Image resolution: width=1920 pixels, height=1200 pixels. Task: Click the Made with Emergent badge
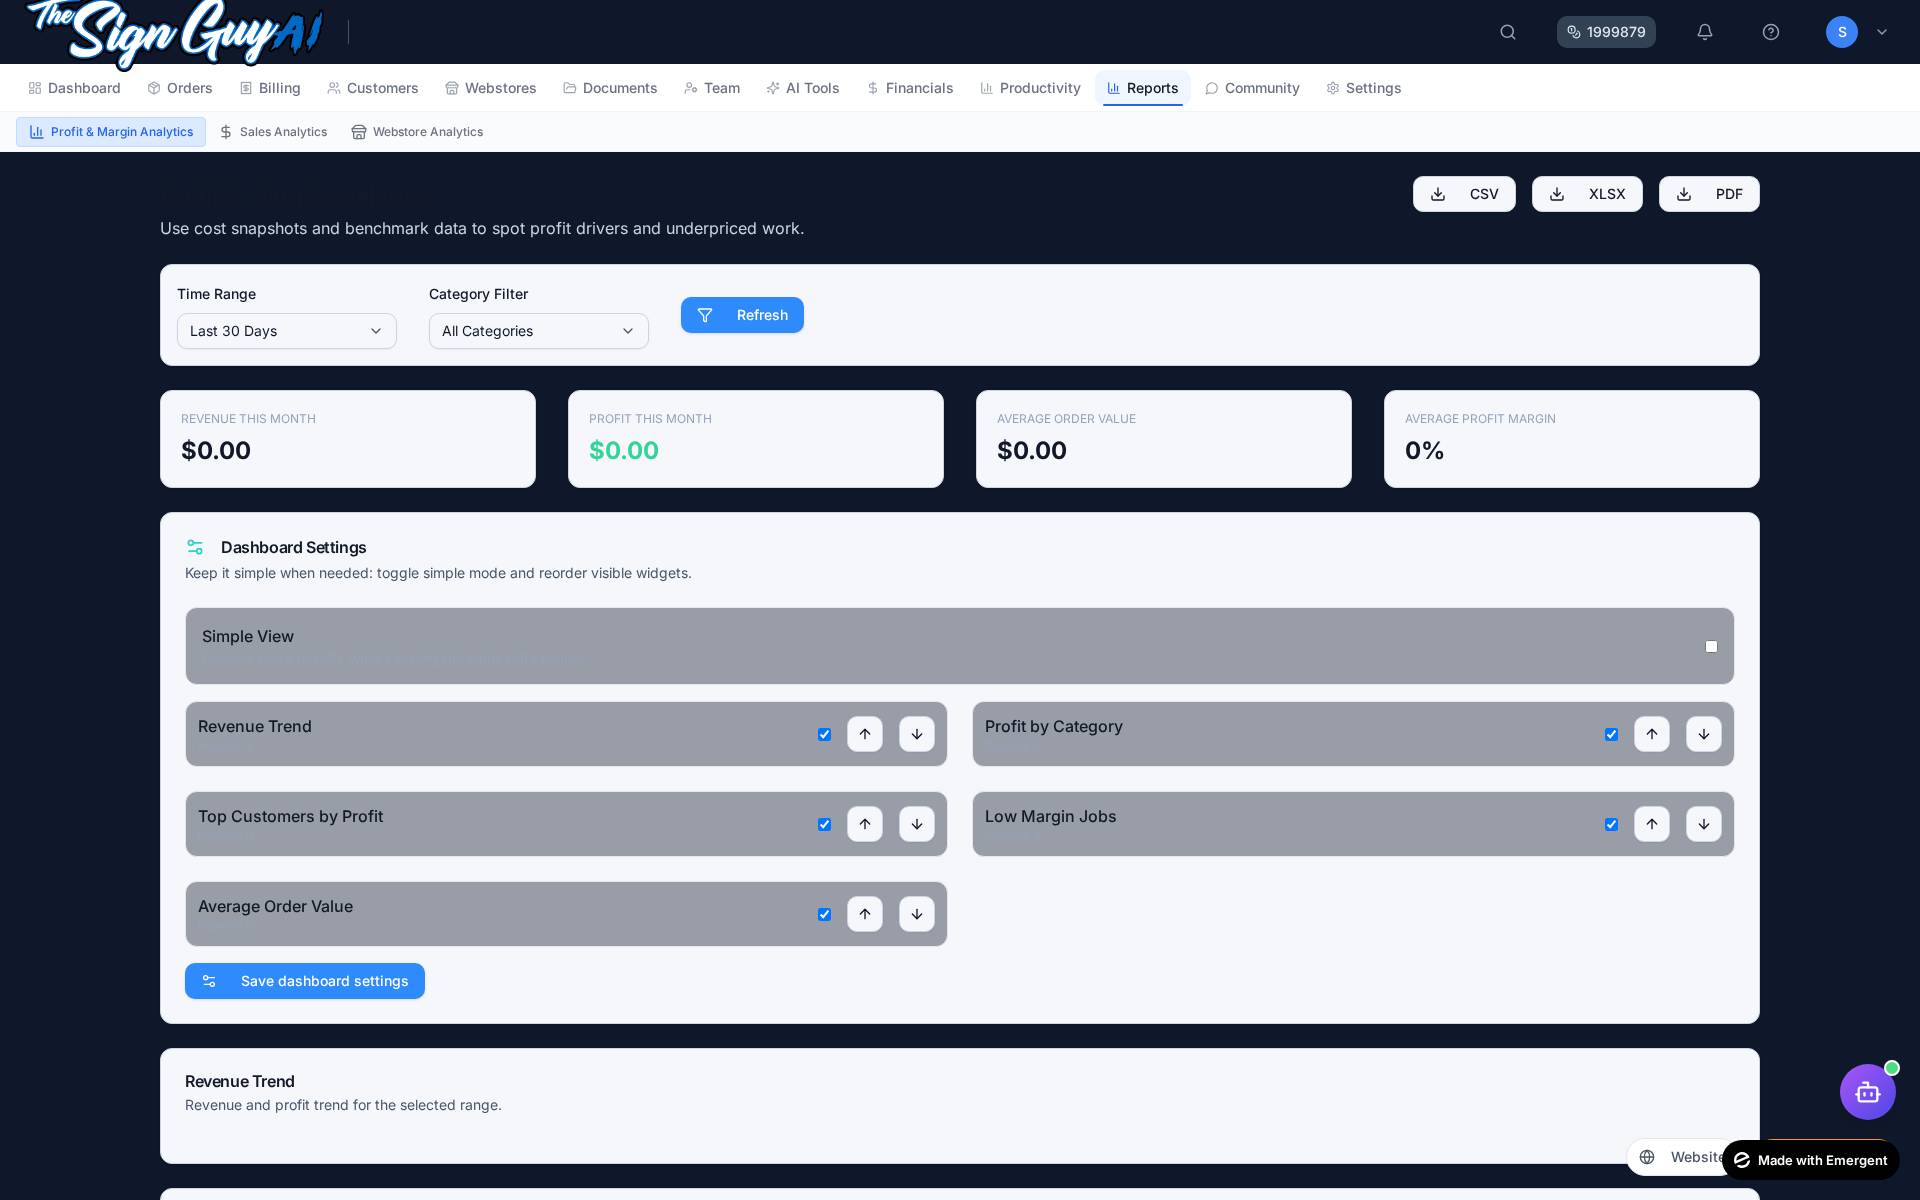pos(1811,1160)
